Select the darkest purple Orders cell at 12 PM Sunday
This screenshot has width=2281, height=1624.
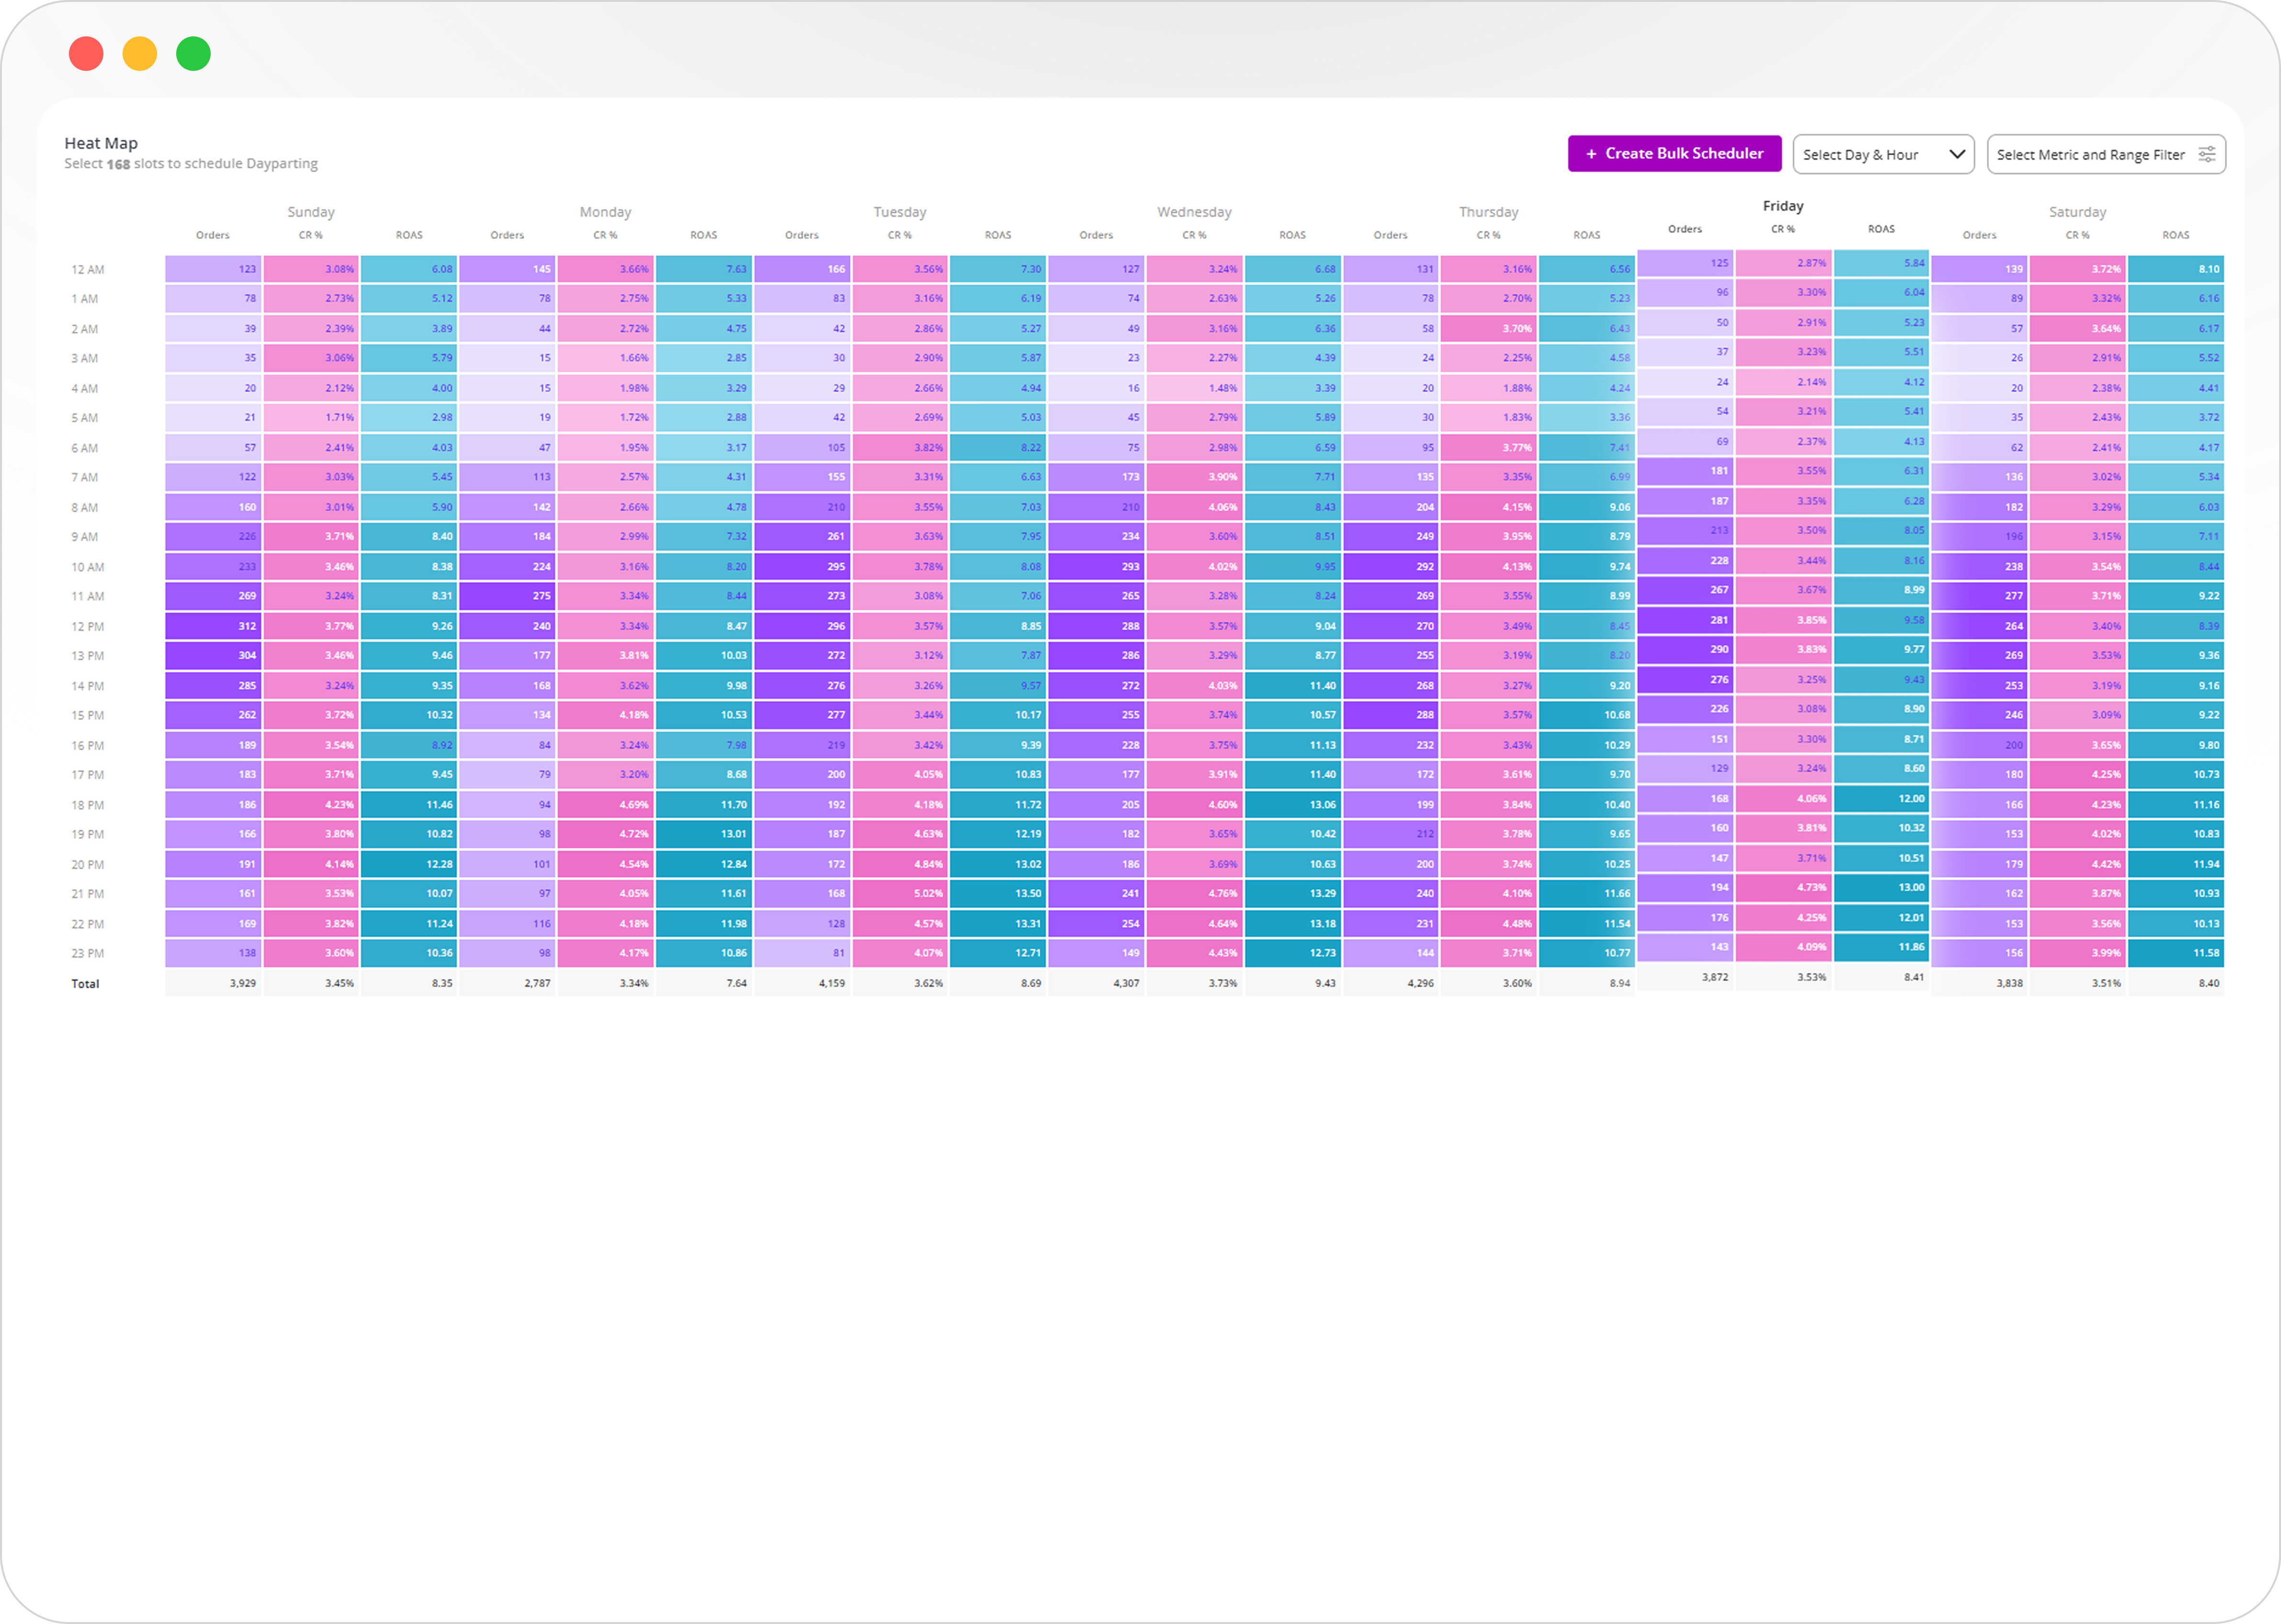(212, 626)
